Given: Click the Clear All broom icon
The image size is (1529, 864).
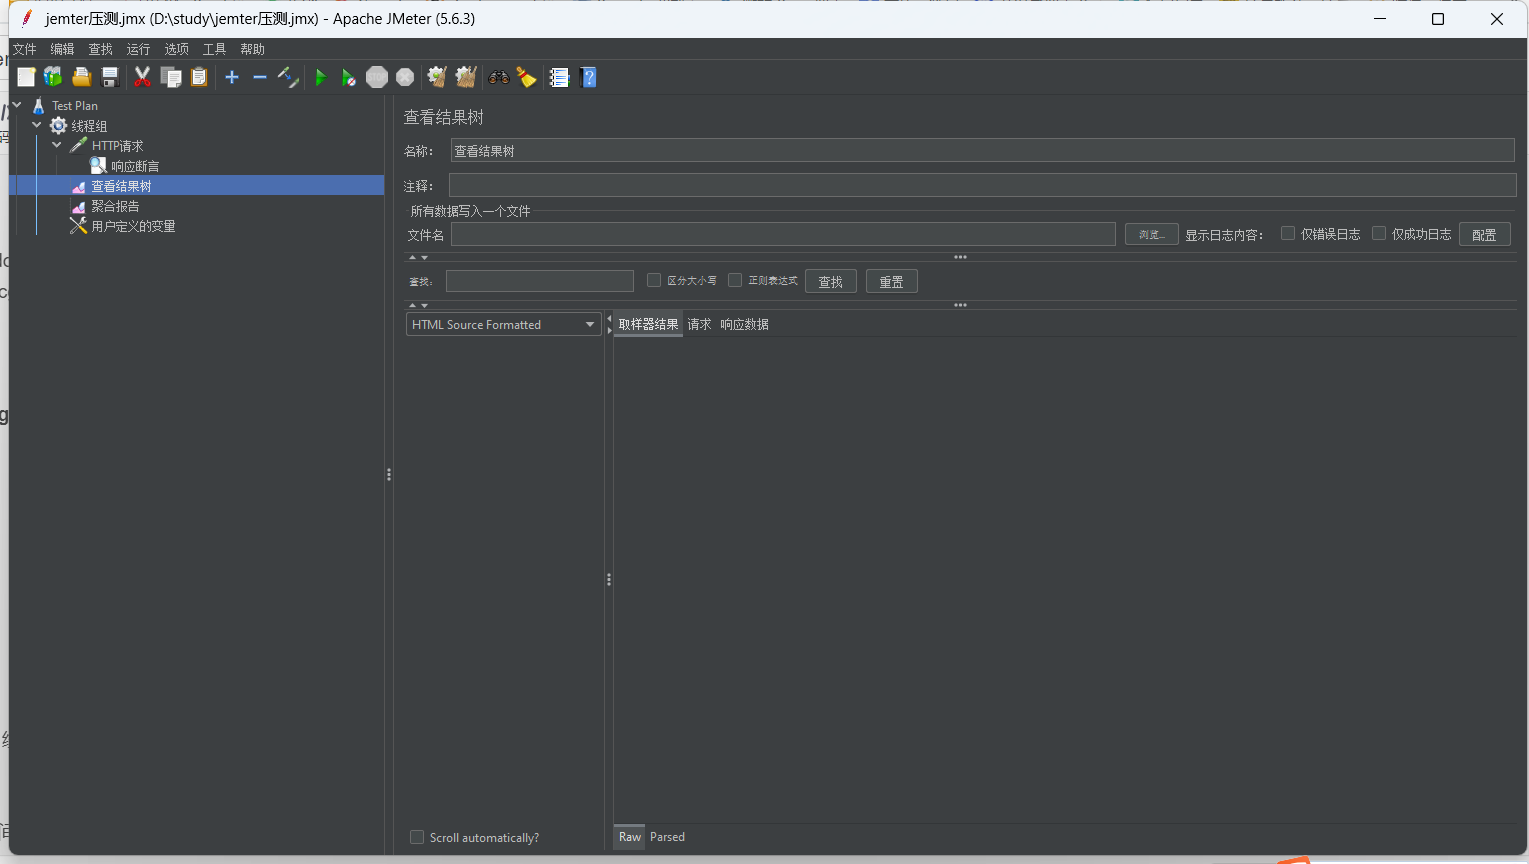Looking at the screenshot, I should [466, 78].
